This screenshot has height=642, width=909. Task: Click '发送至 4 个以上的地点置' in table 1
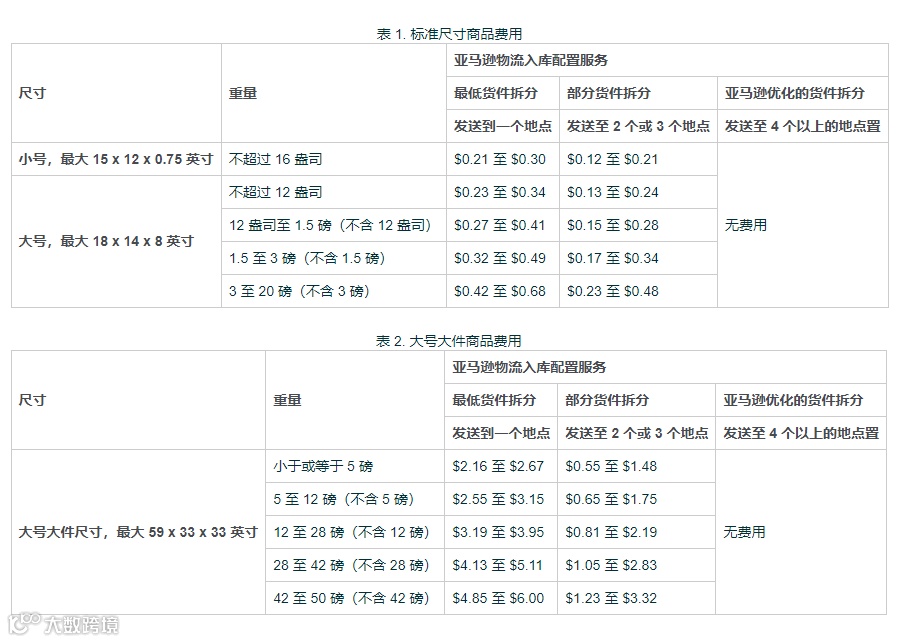tap(802, 126)
